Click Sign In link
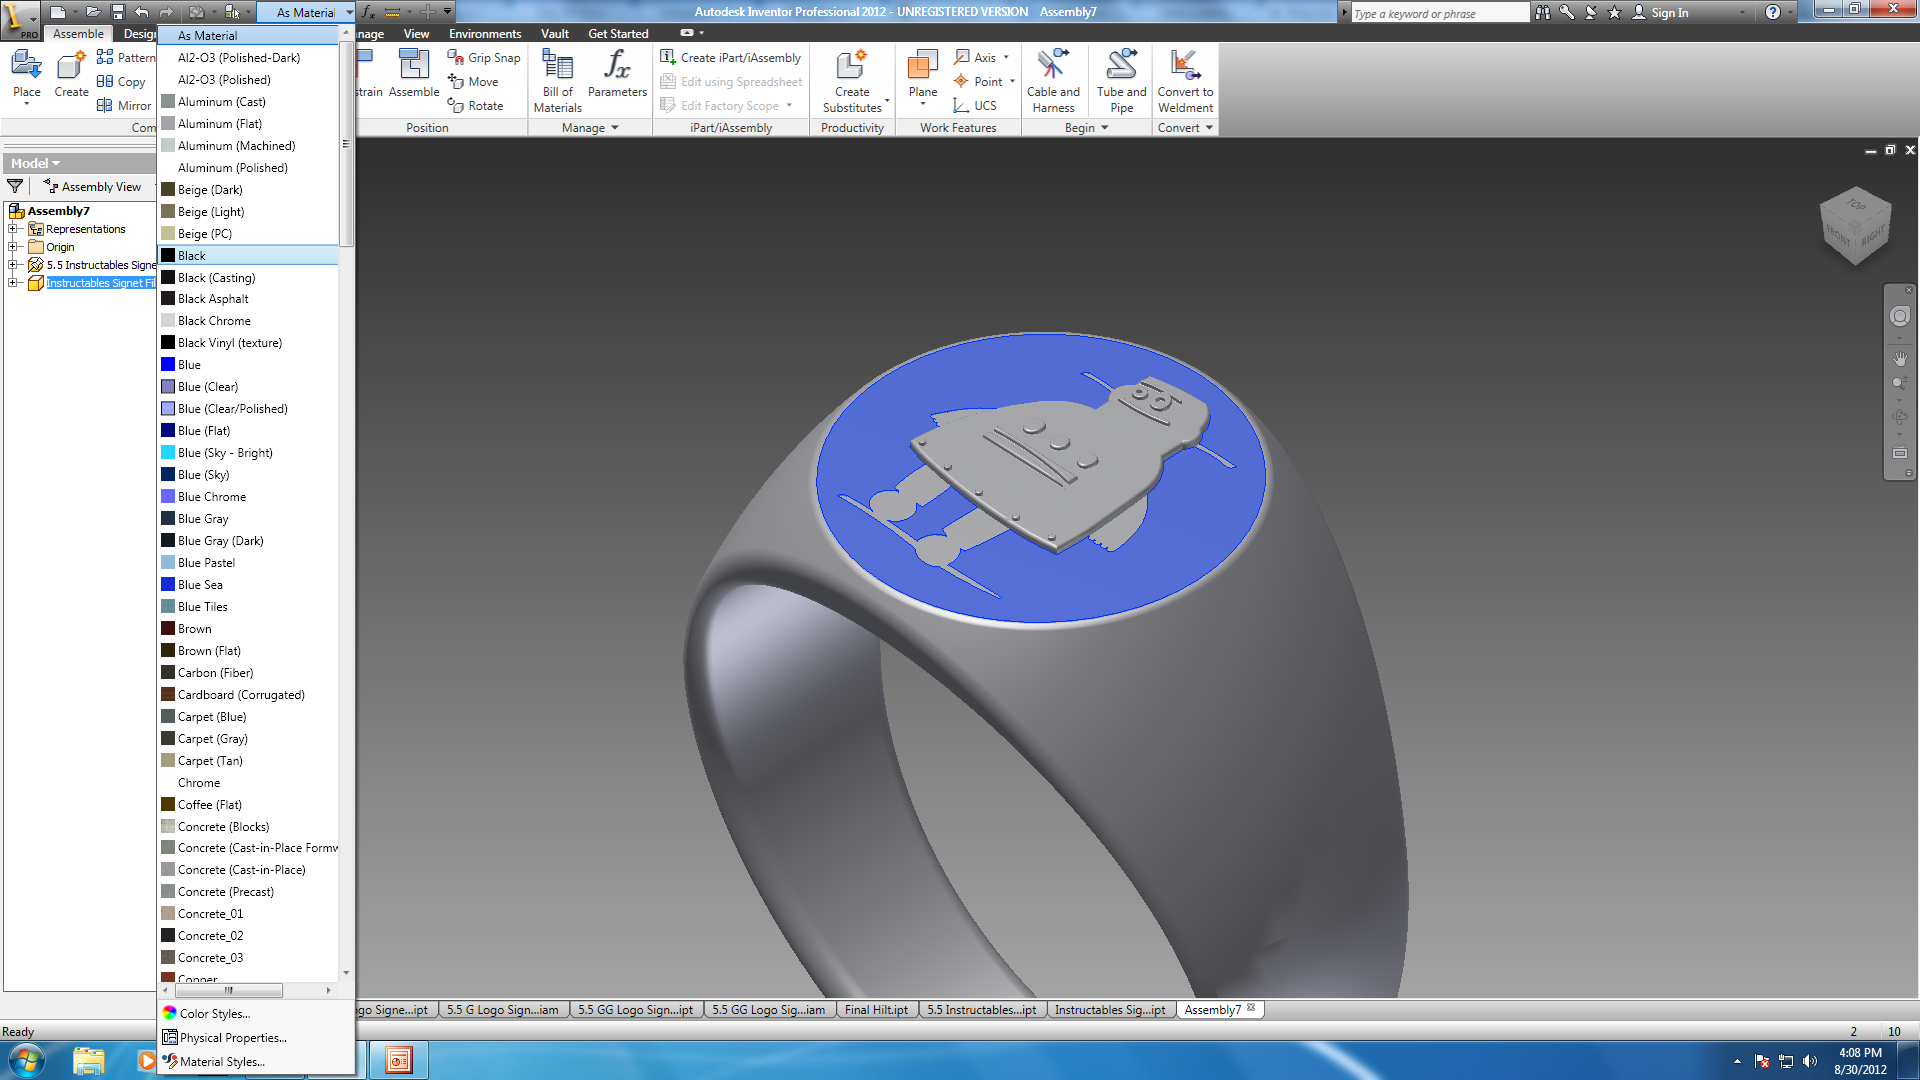The height and width of the screenshot is (1080, 1920). pos(1660,12)
